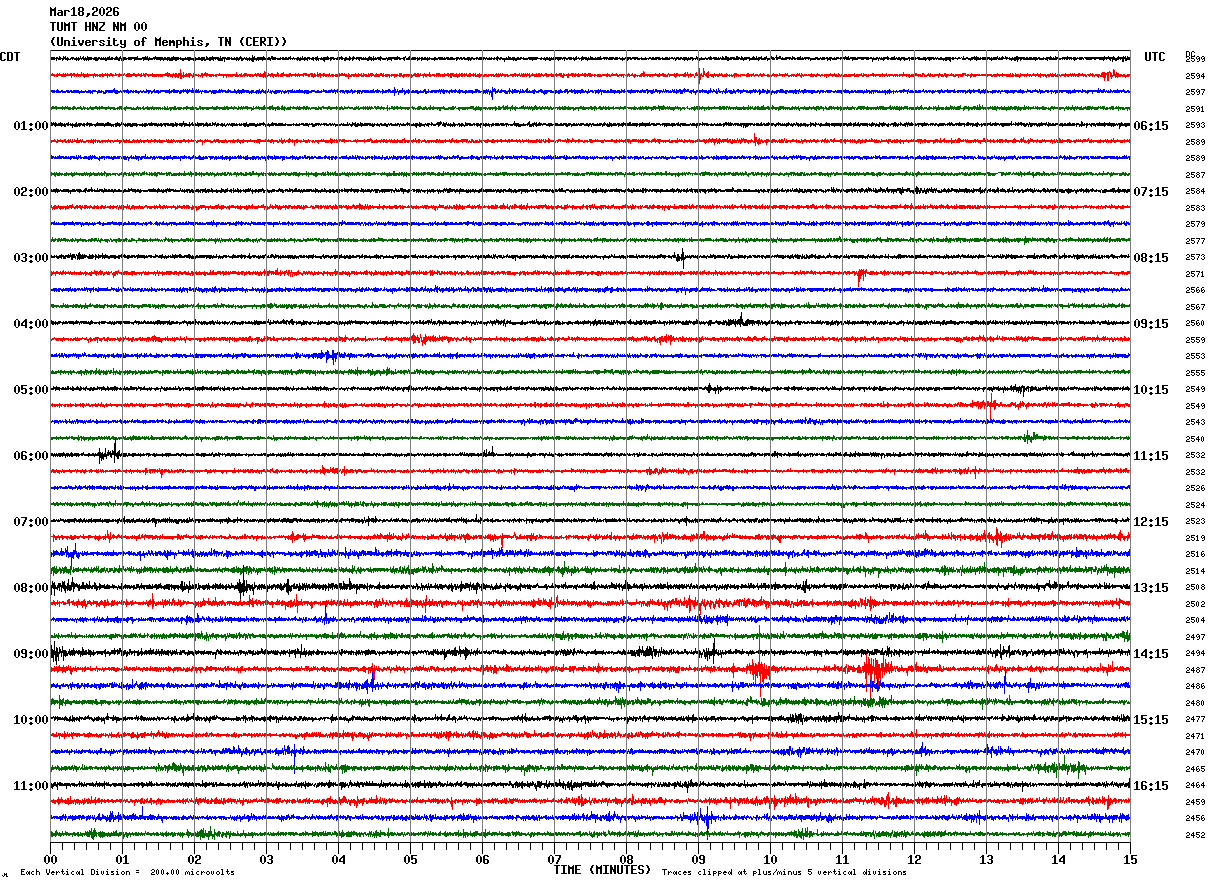This screenshot has height=886, width=1210.
Task: Select the 06:00 CDT hour label
Action: 31,456
